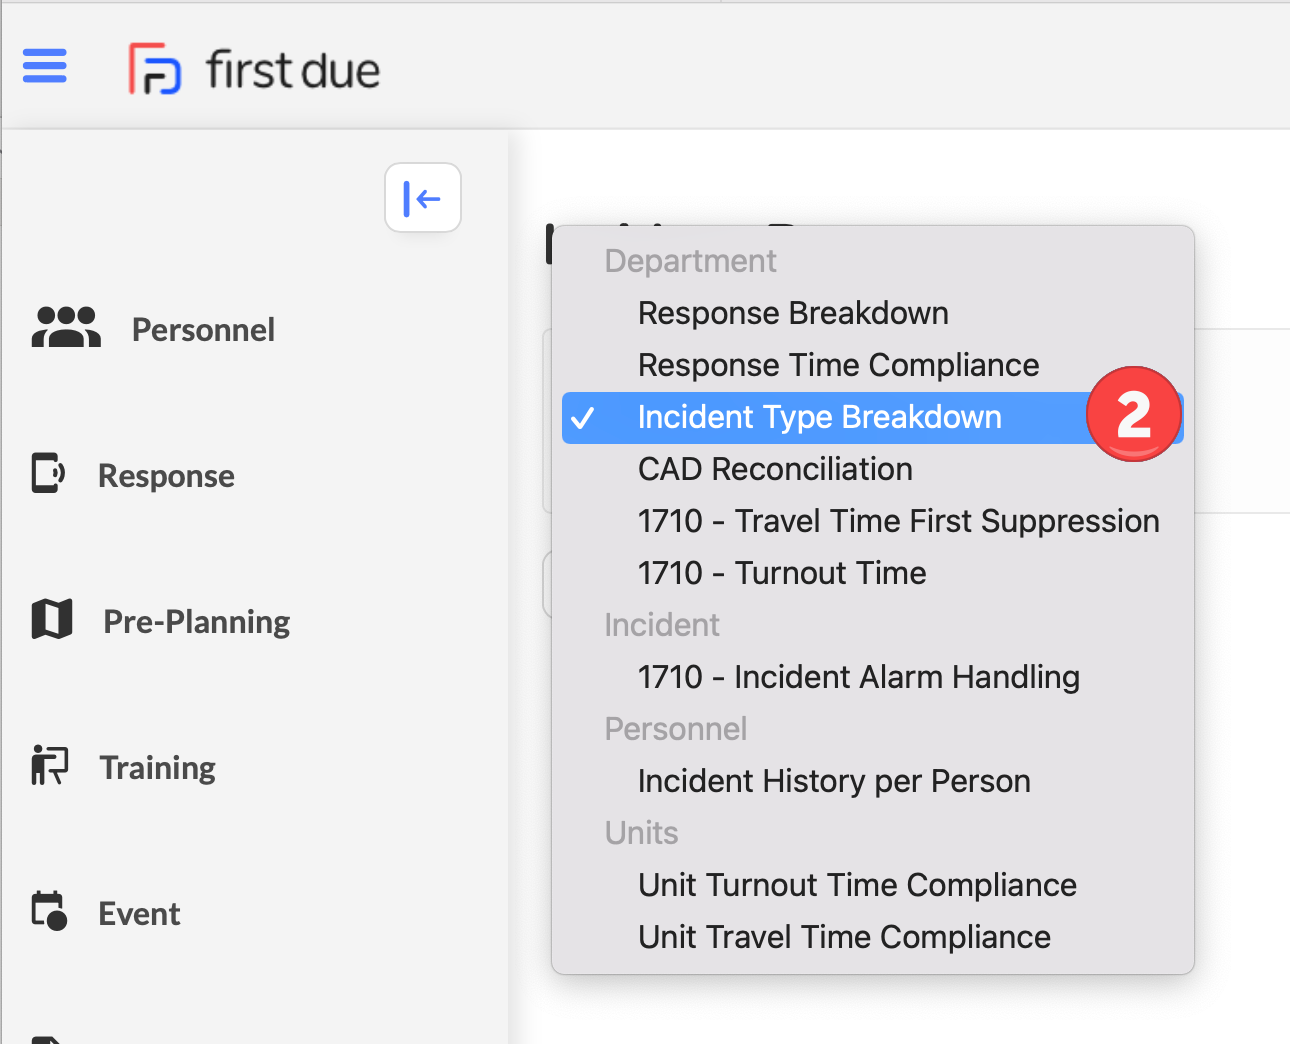Click the Response device icon
This screenshot has width=1290, height=1044.
click(x=48, y=474)
